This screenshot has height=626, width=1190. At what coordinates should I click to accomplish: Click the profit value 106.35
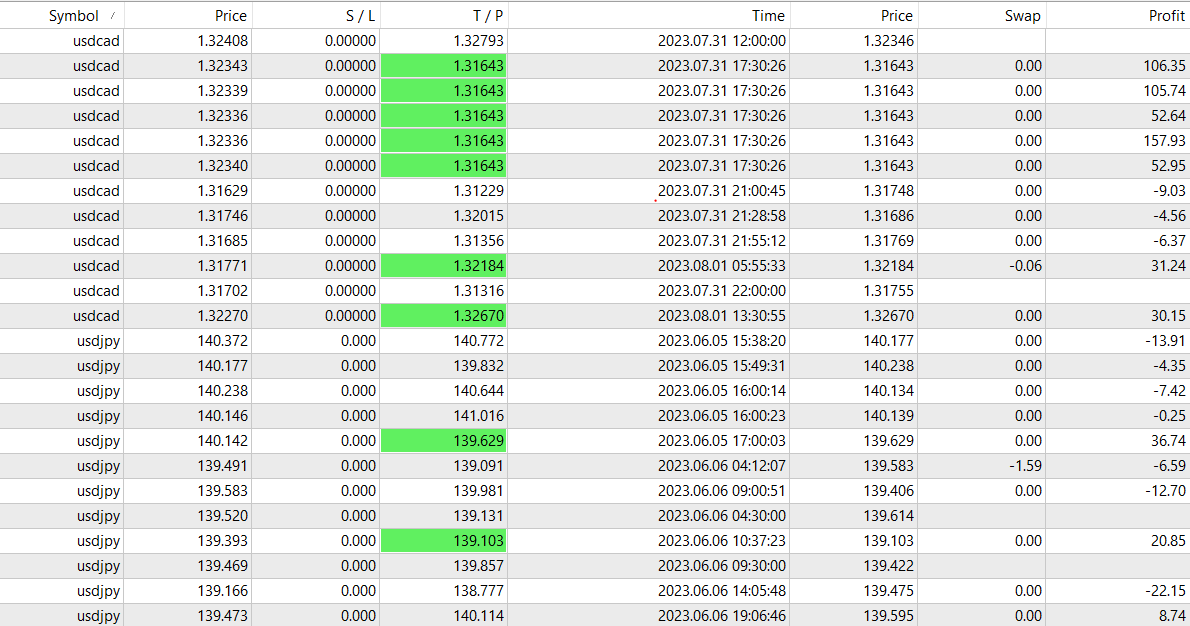tap(1164, 66)
